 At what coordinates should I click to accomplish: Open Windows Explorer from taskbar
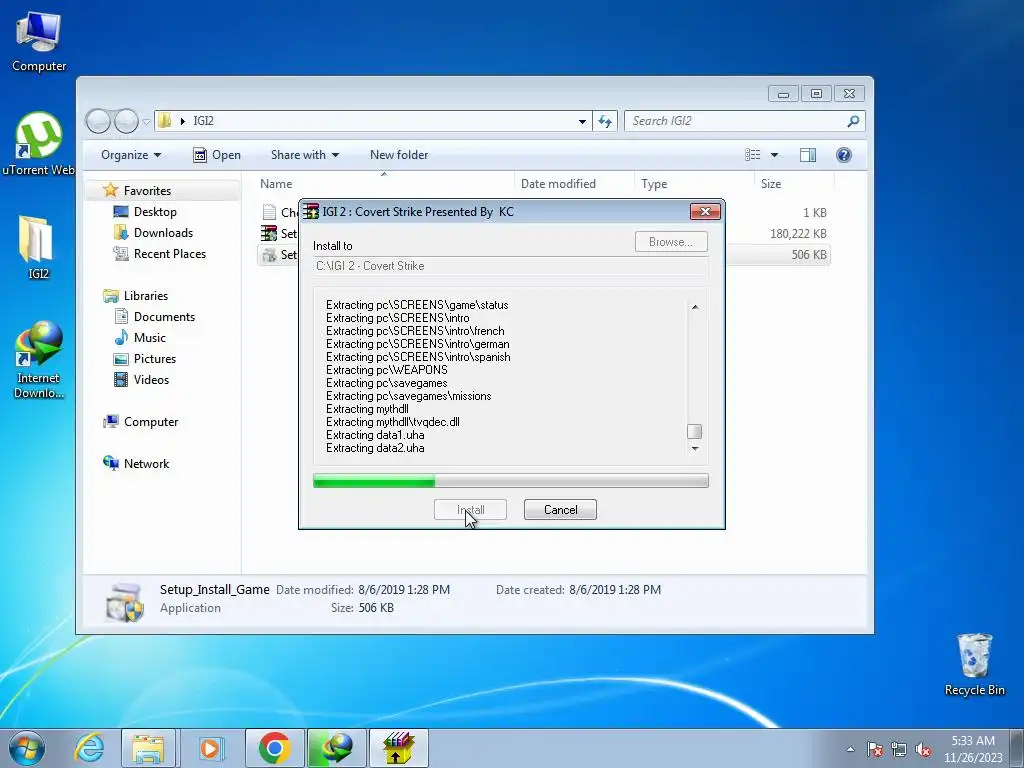point(148,748)
